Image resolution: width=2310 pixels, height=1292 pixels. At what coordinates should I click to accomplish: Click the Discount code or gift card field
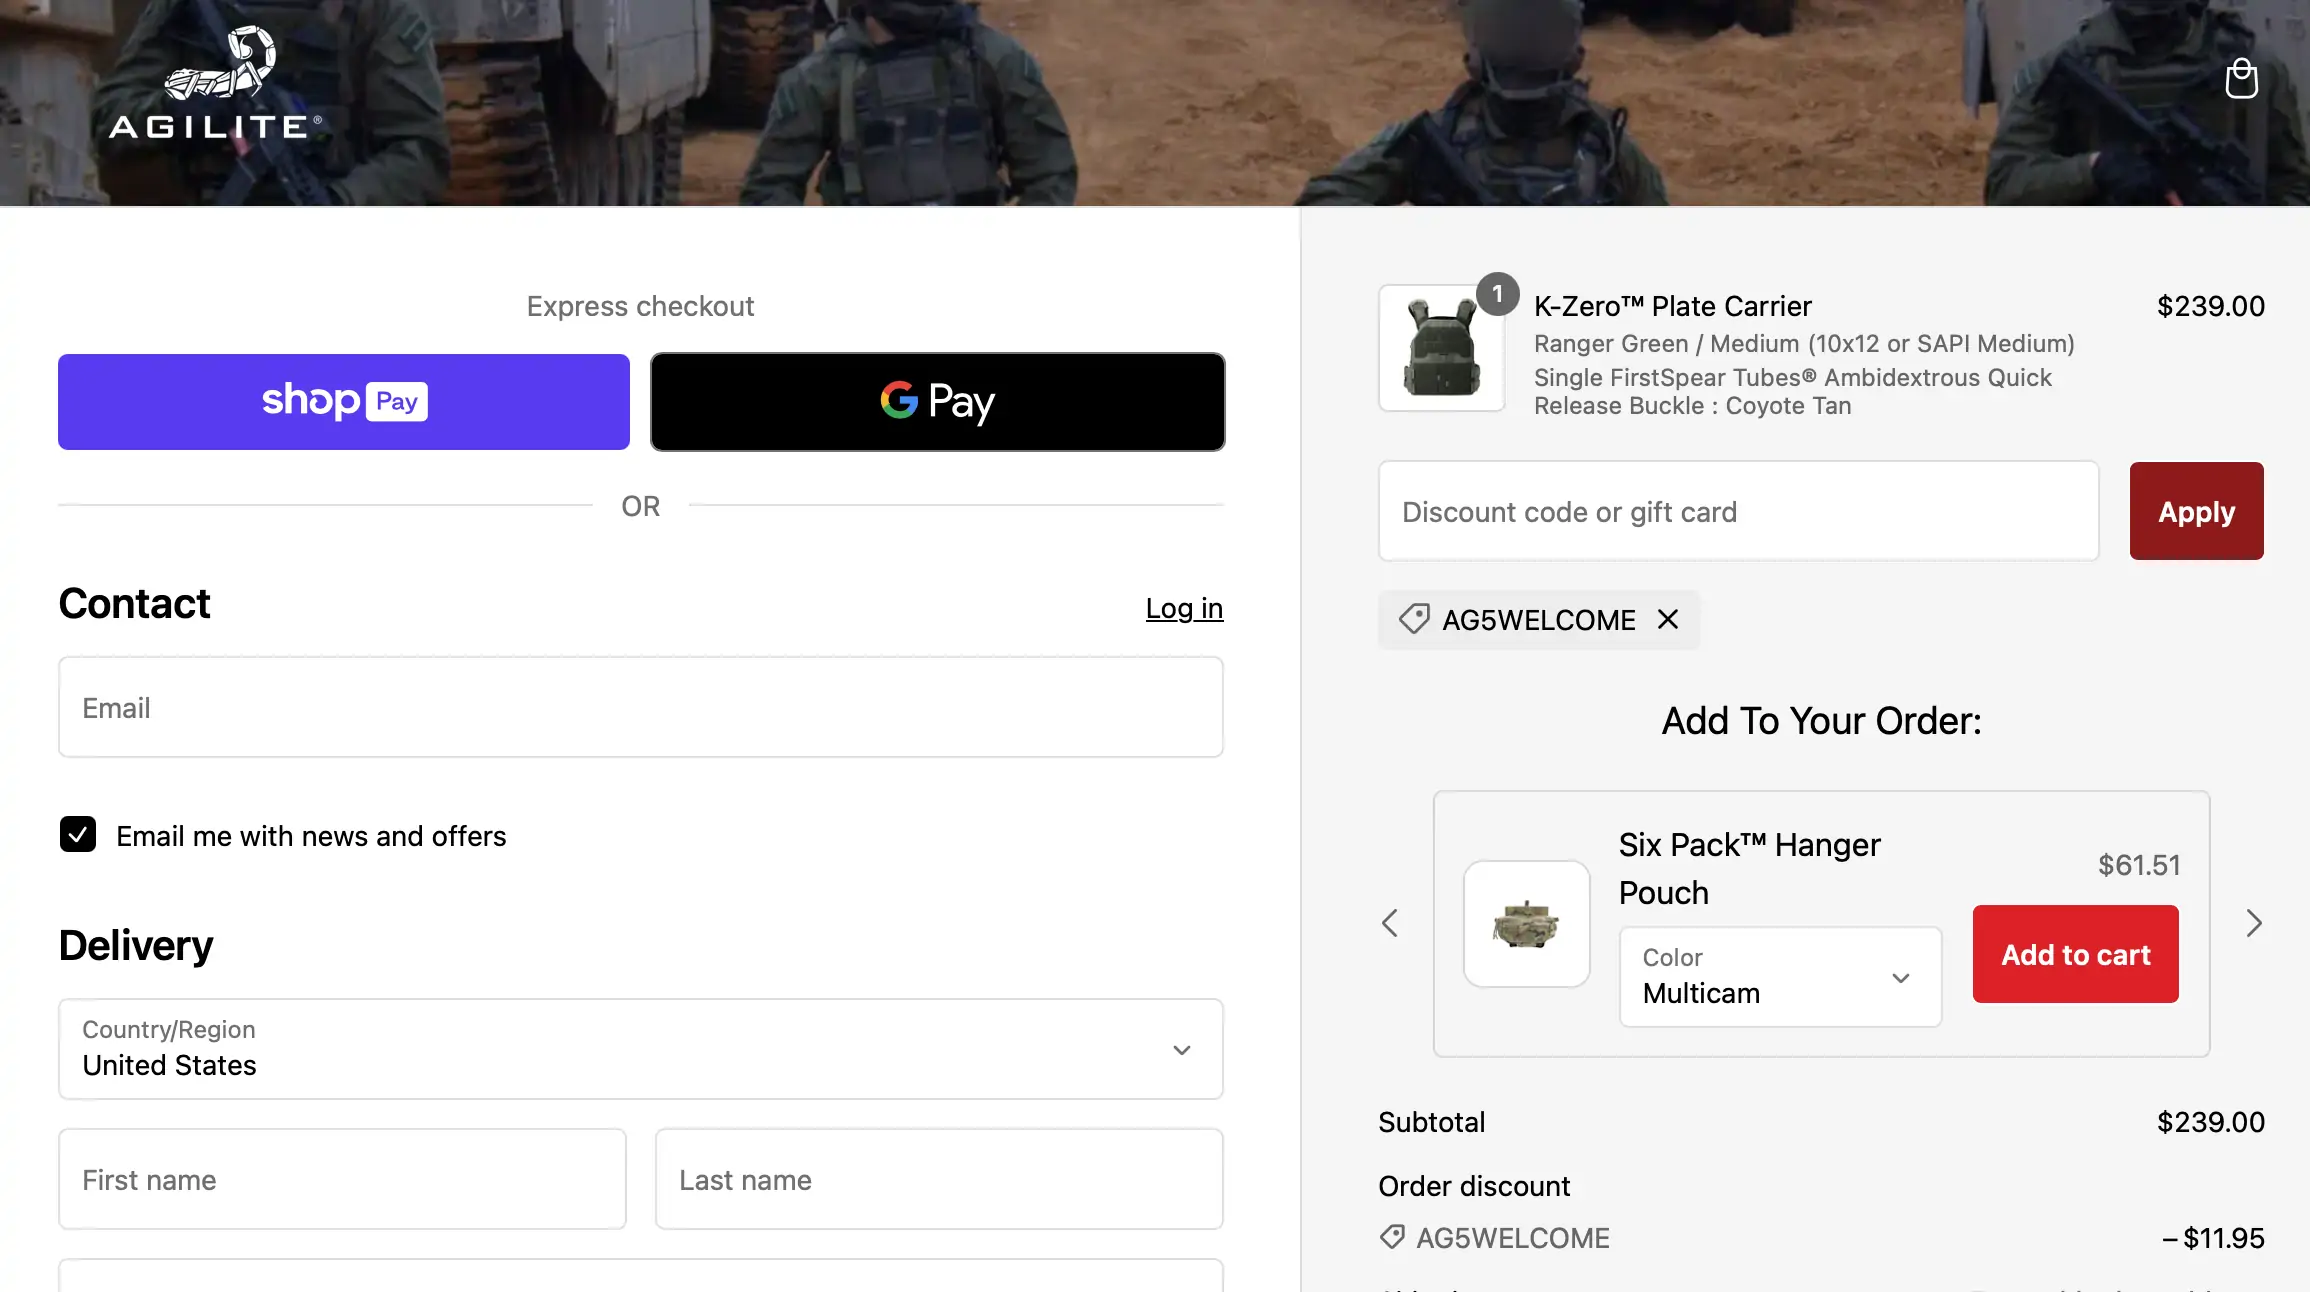[x=1738, y=511]
